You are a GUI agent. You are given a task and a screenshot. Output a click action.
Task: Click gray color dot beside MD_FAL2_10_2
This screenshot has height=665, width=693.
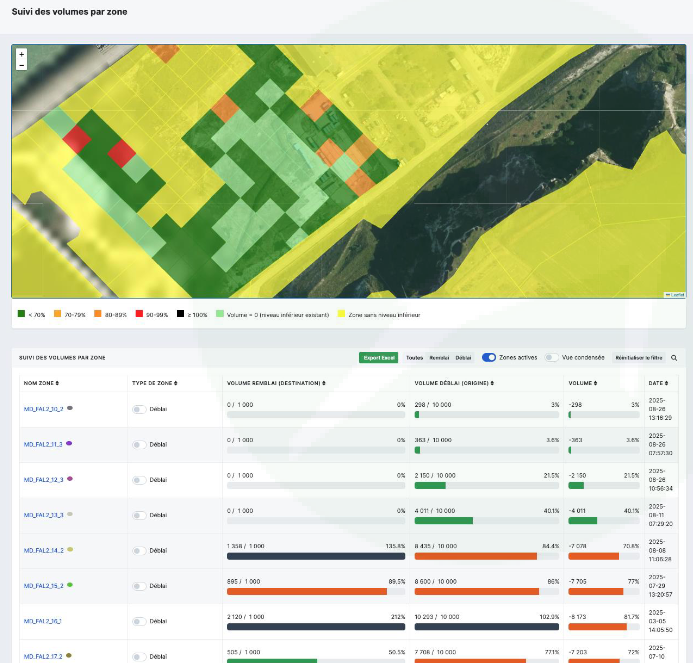(70, 408)
